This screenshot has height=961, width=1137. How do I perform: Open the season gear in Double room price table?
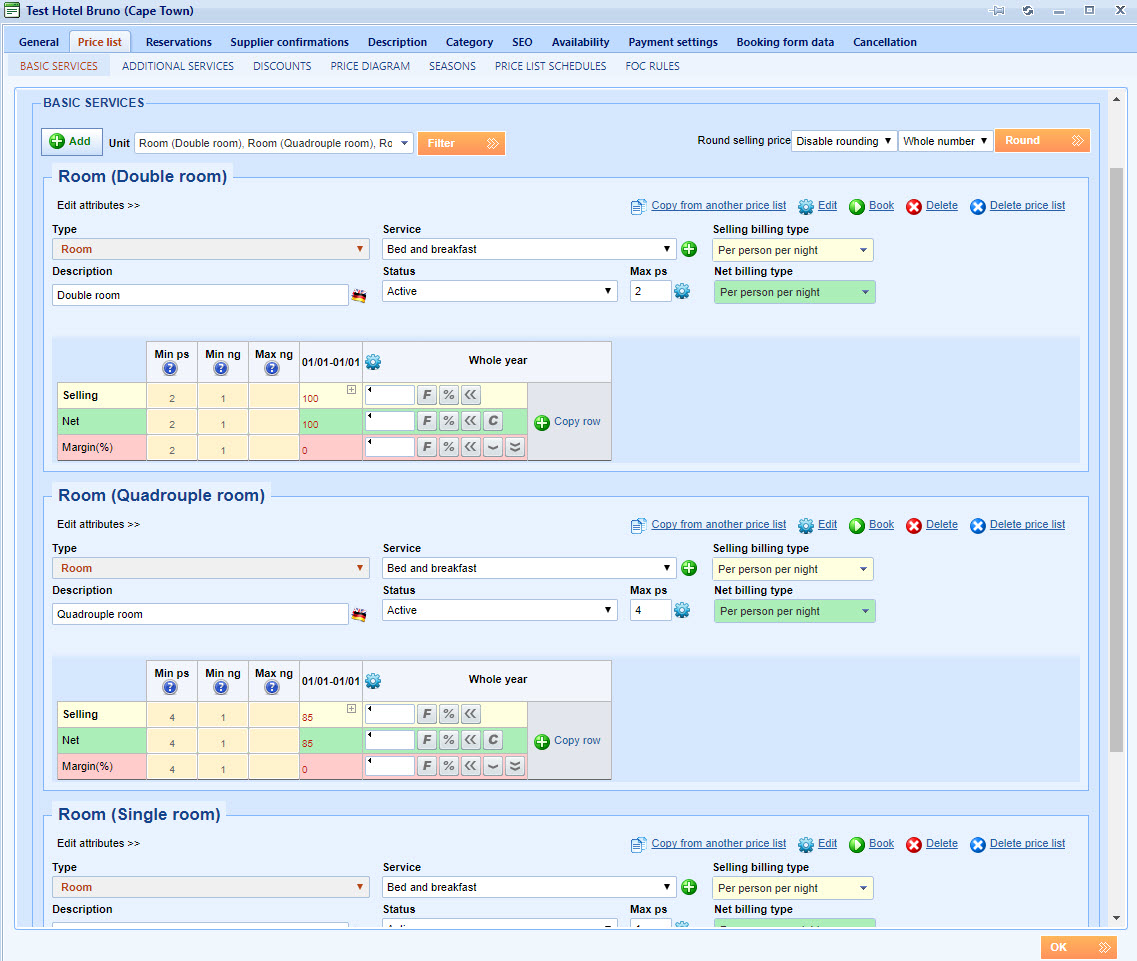point(373,362)
